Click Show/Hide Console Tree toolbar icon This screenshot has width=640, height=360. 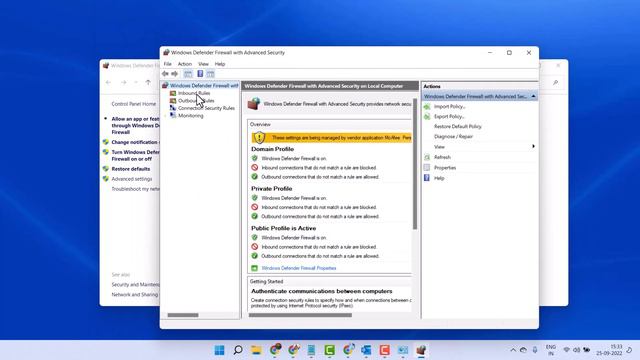click(188, 74)
